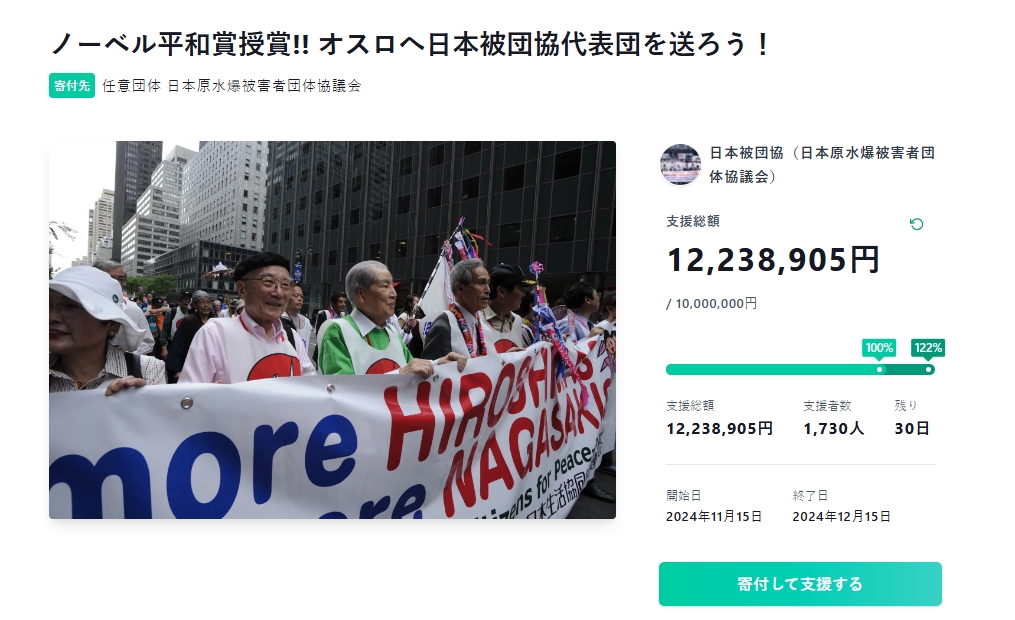Screen dimensions: 1015x620
Task: Select the 残り 30日 remaining days value
Action: (x=912, y=428)
